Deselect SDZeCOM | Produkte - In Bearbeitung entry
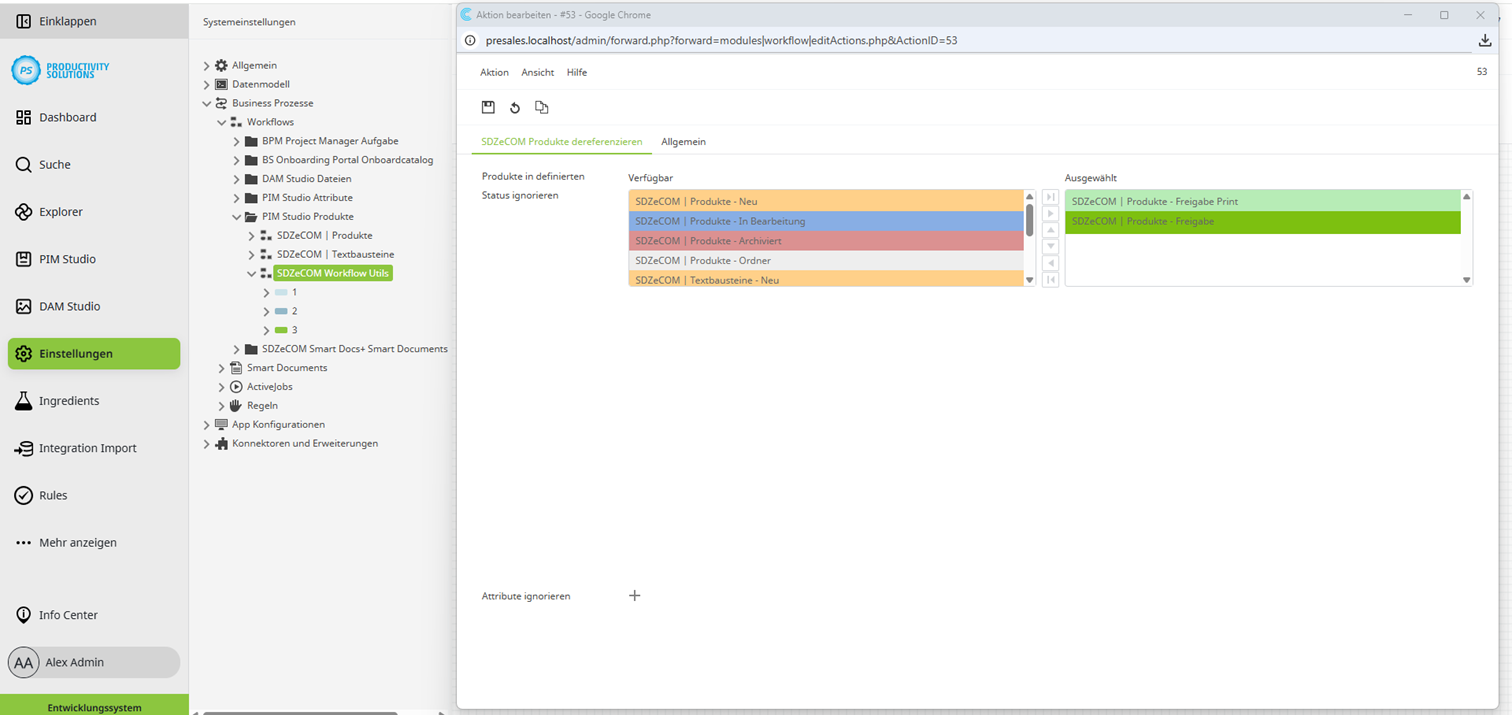1512x715 pixels. coord(820,221)
